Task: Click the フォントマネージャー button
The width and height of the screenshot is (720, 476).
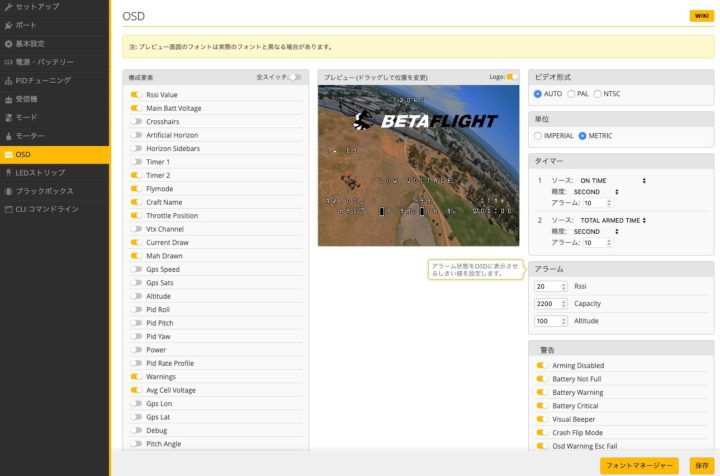Action: click(639, 465)
